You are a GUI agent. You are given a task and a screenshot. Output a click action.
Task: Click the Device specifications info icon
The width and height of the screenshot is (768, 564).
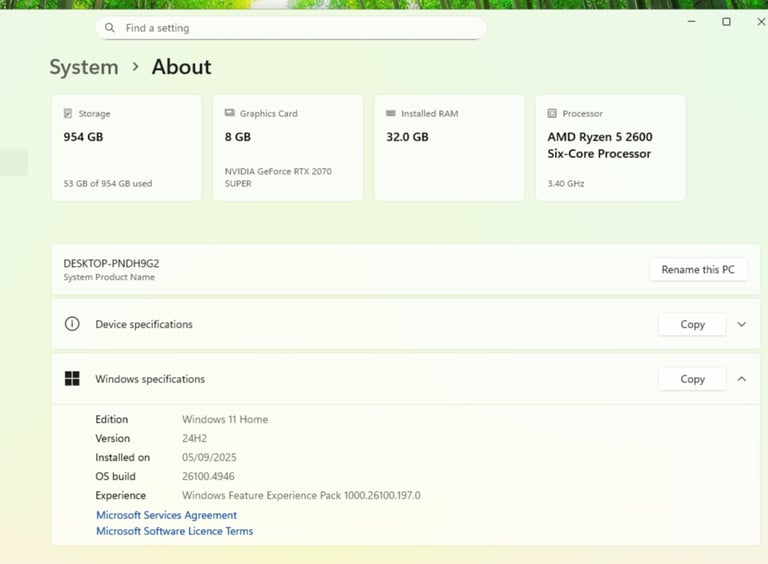tap(72, 324)
